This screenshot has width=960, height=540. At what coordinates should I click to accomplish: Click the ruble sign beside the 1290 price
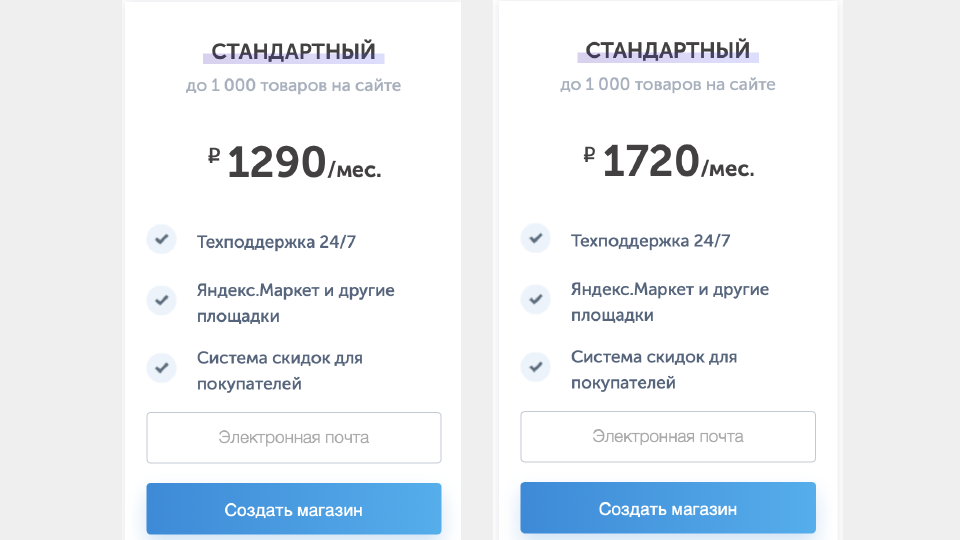(214, 156)
